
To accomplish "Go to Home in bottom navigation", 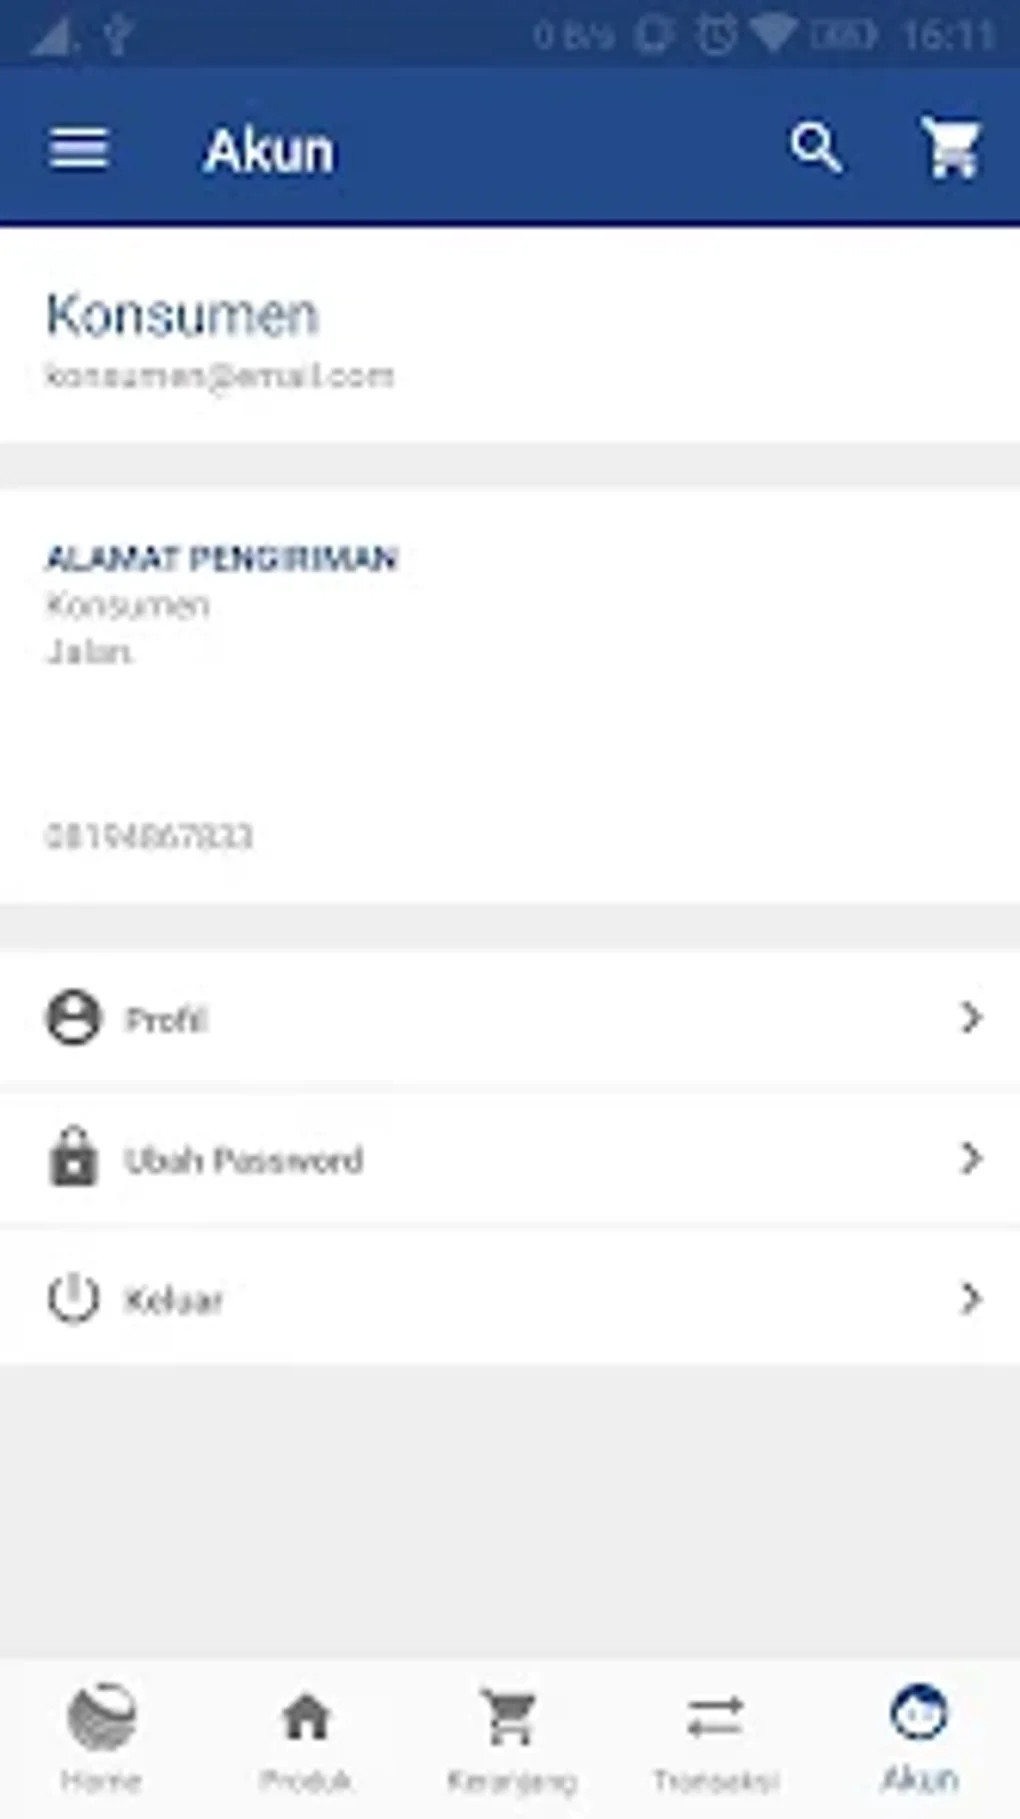I will coord(101,1737).
